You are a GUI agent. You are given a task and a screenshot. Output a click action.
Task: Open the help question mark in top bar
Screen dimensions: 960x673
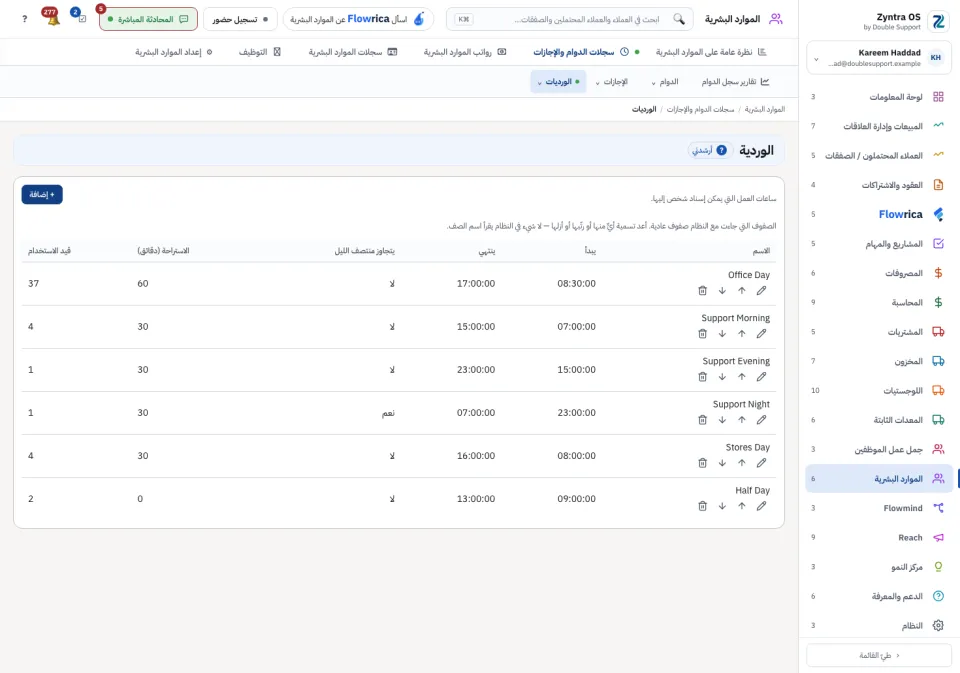(24, 19)
